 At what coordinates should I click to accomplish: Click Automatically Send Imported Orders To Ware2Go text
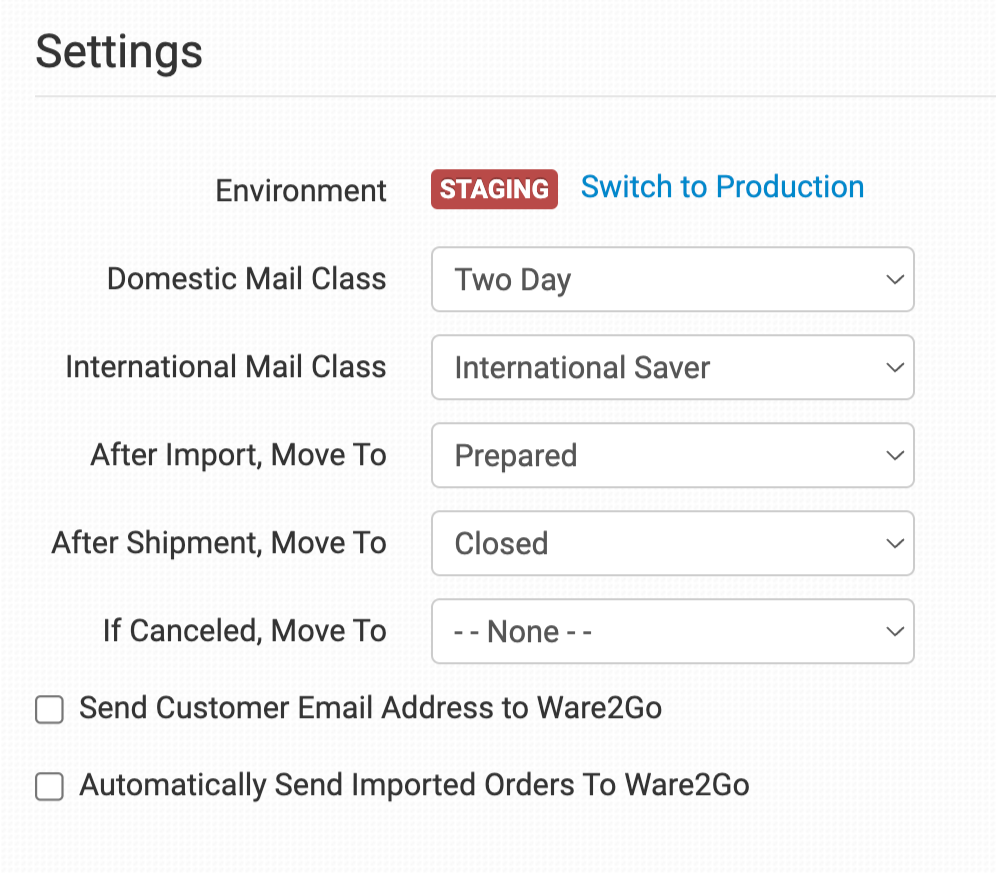414,786
